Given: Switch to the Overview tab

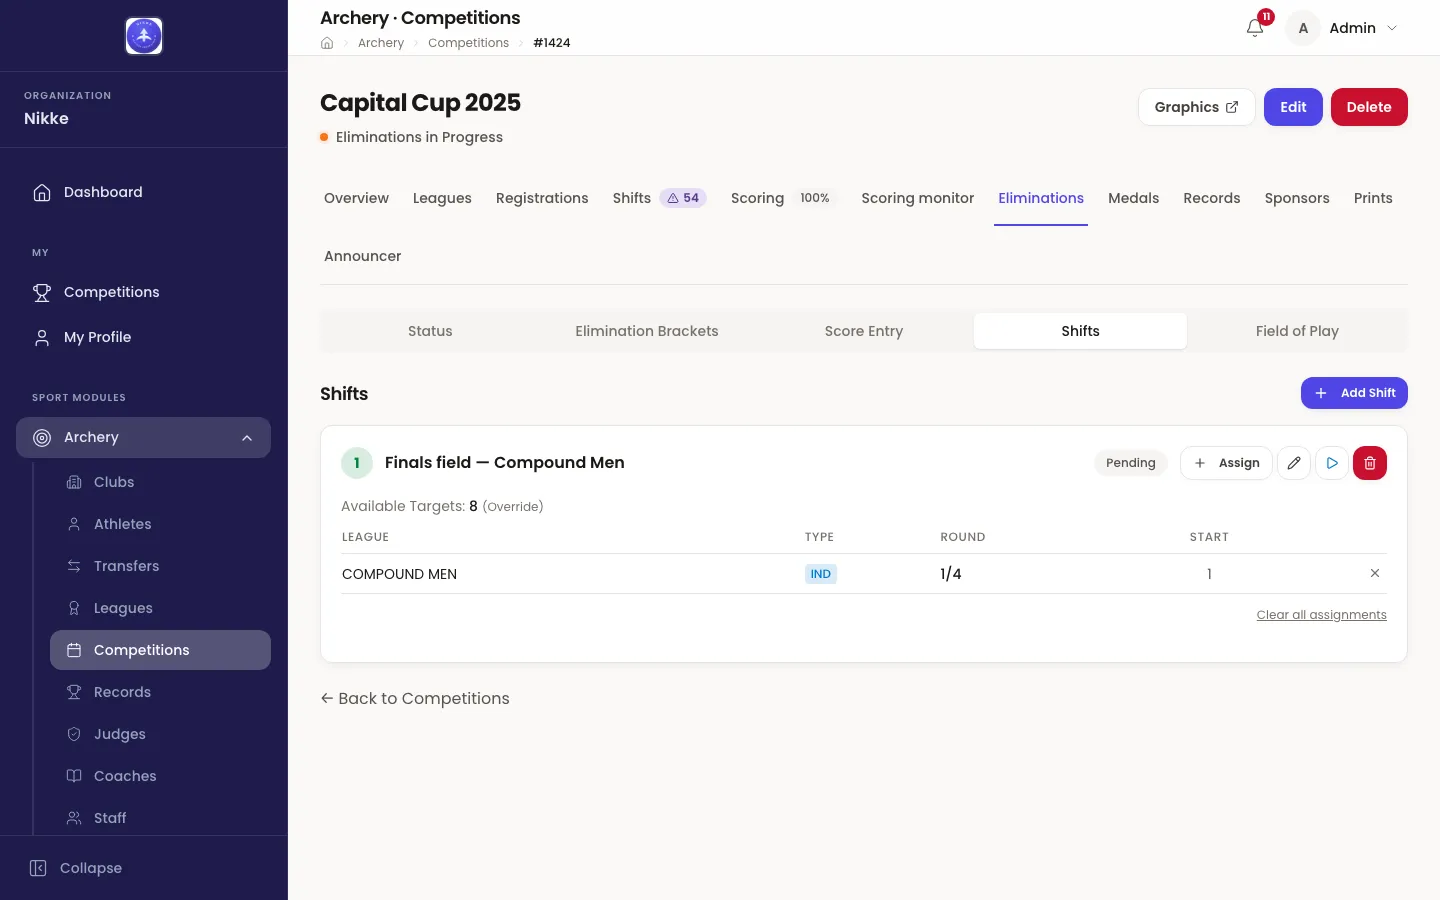Looking at the screenshot, I should 356,198.
